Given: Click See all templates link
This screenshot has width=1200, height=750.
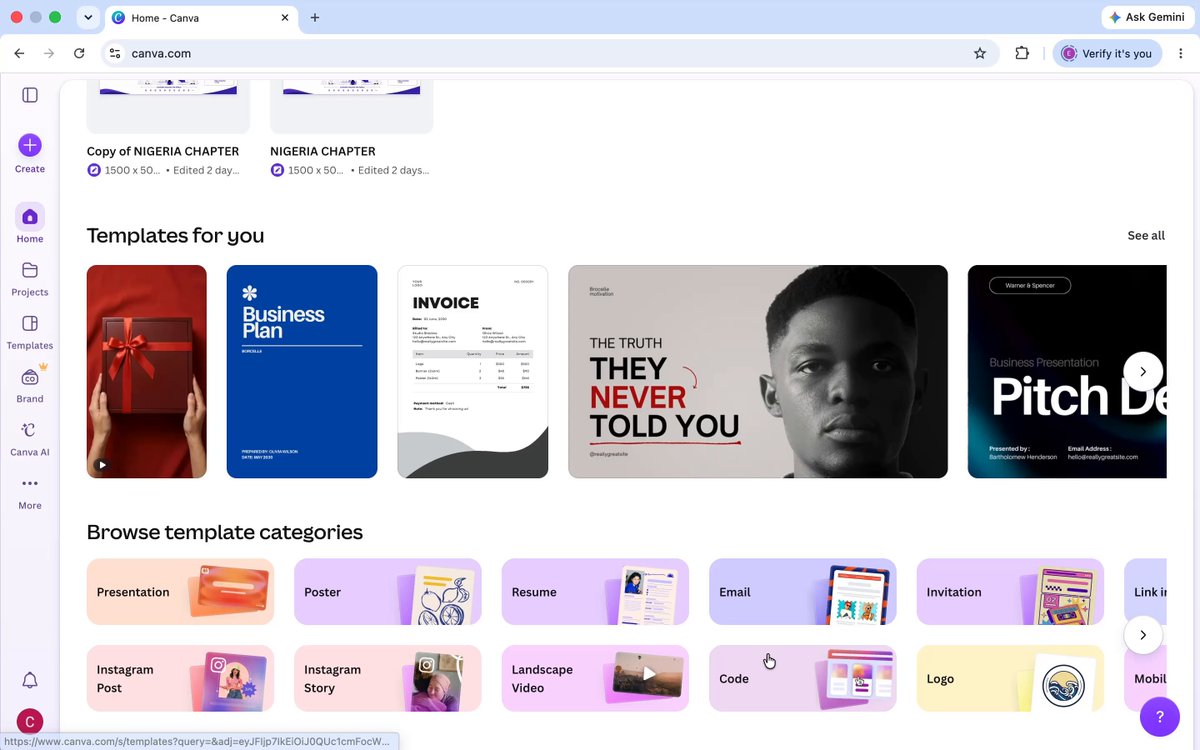Looking at the screenshot, I should pyautogui.click(x=1146, y=236).
